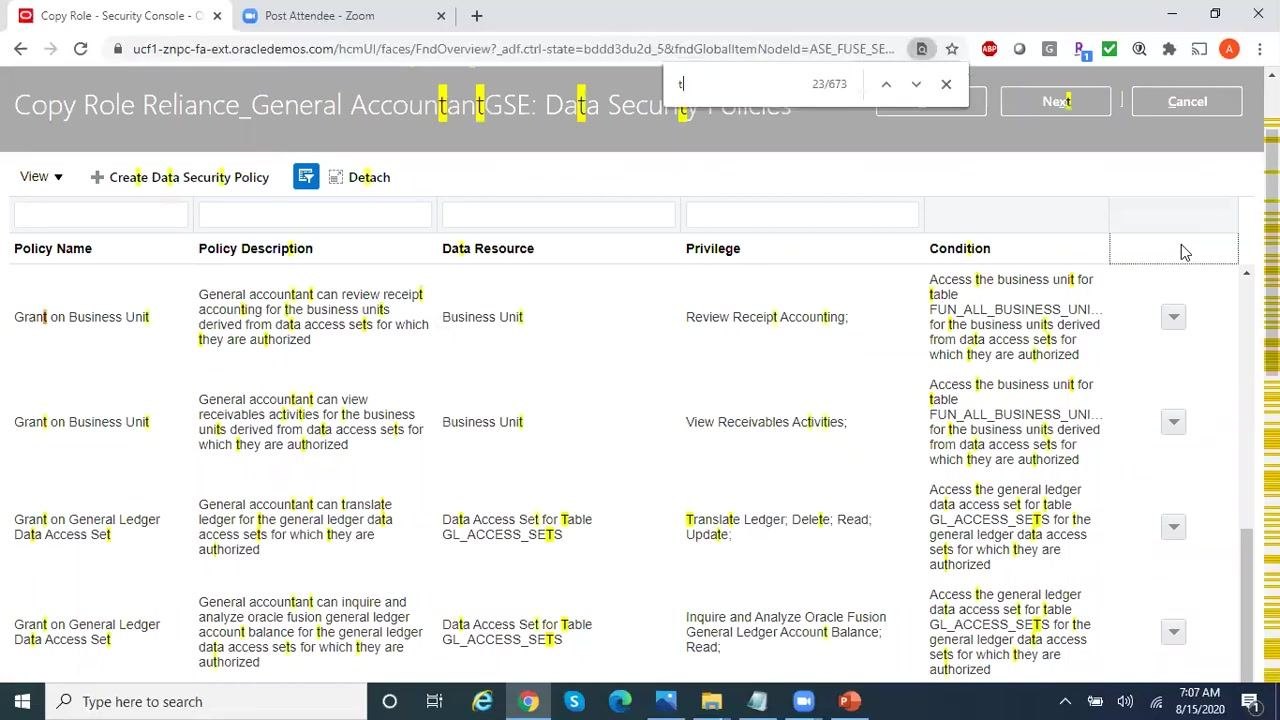This screenshot has height=720, width=1280.
Task: Click the Query By Example filter icon
Action: [x=306, y=177]
